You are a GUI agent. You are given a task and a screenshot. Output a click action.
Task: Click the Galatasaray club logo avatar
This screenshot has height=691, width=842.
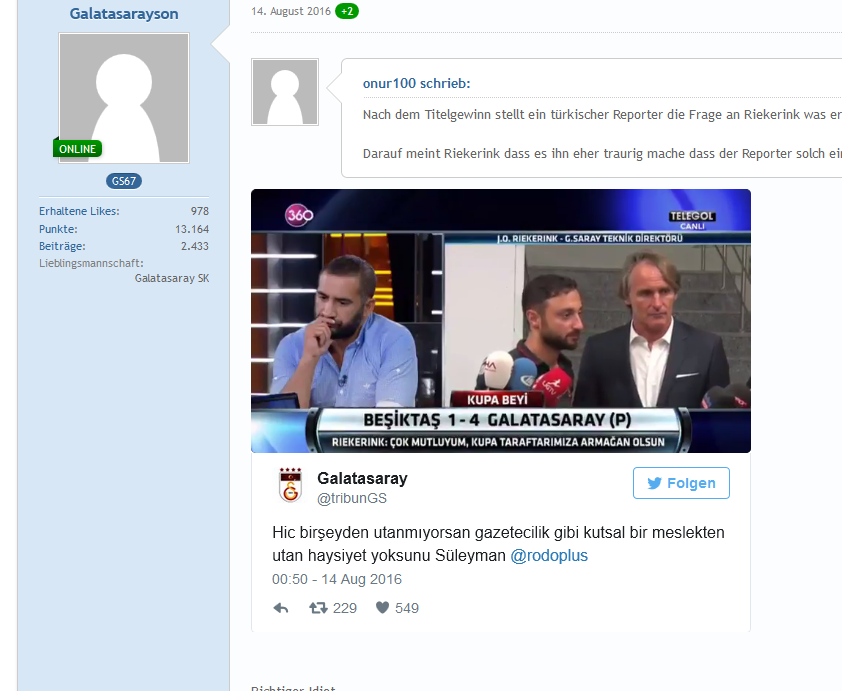(x=290, y=485)
